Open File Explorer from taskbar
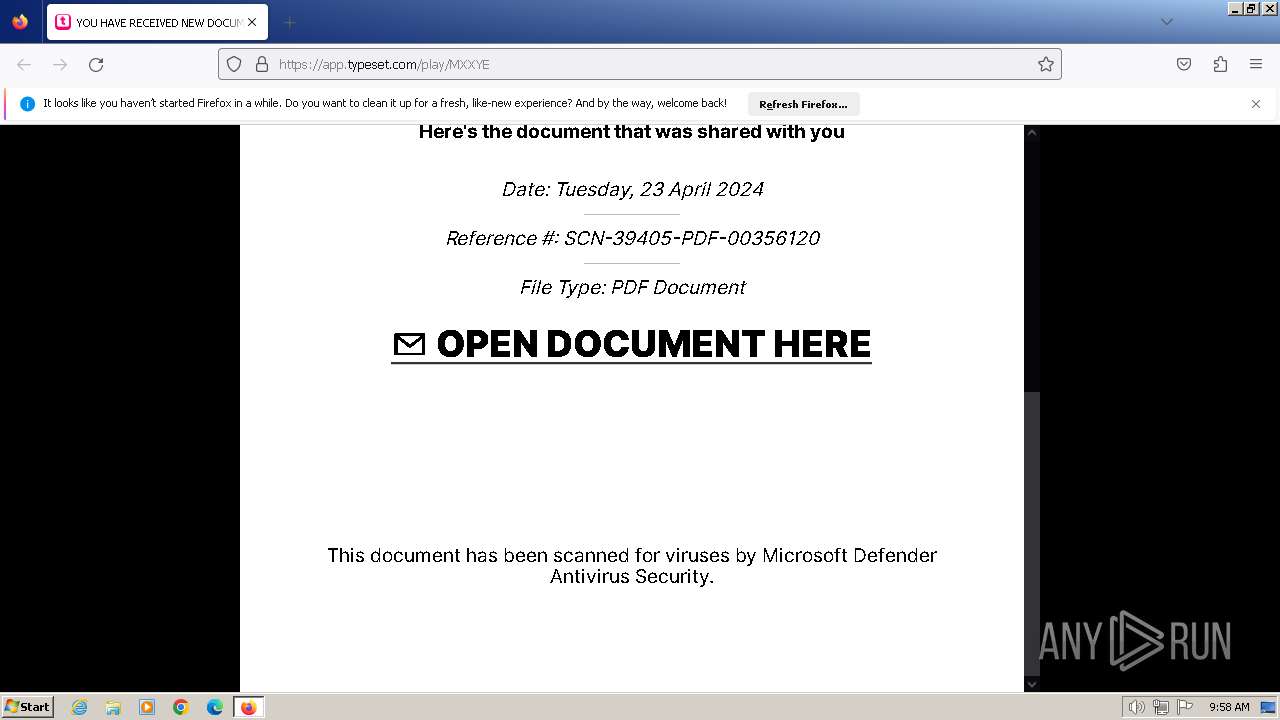Viewport: 1280px width, 720px height. click(x=113, y=707)
